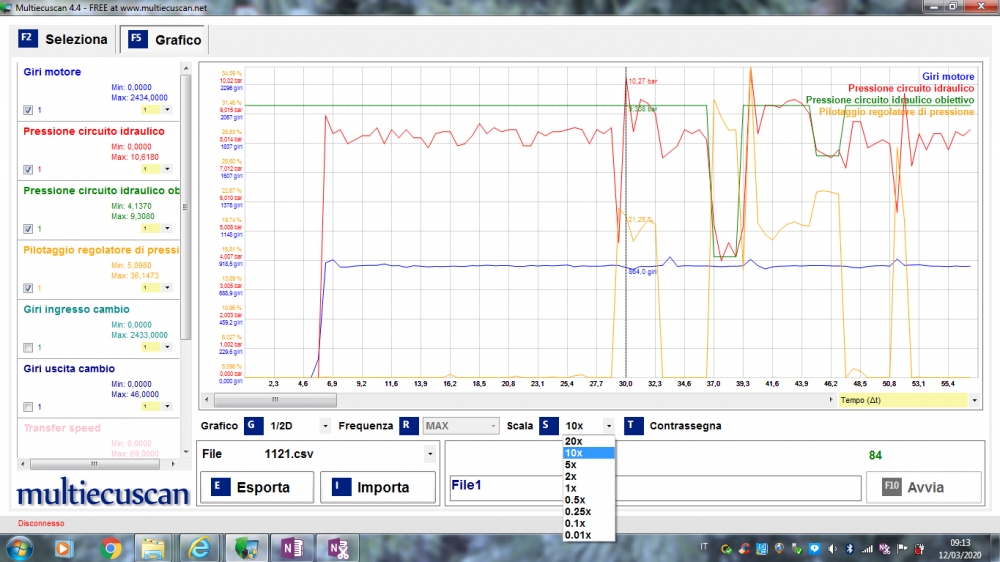Launch Windows Media Player taskbar icon
The height and width of the screenshot is (562, 1000).
tap(64, 547)
